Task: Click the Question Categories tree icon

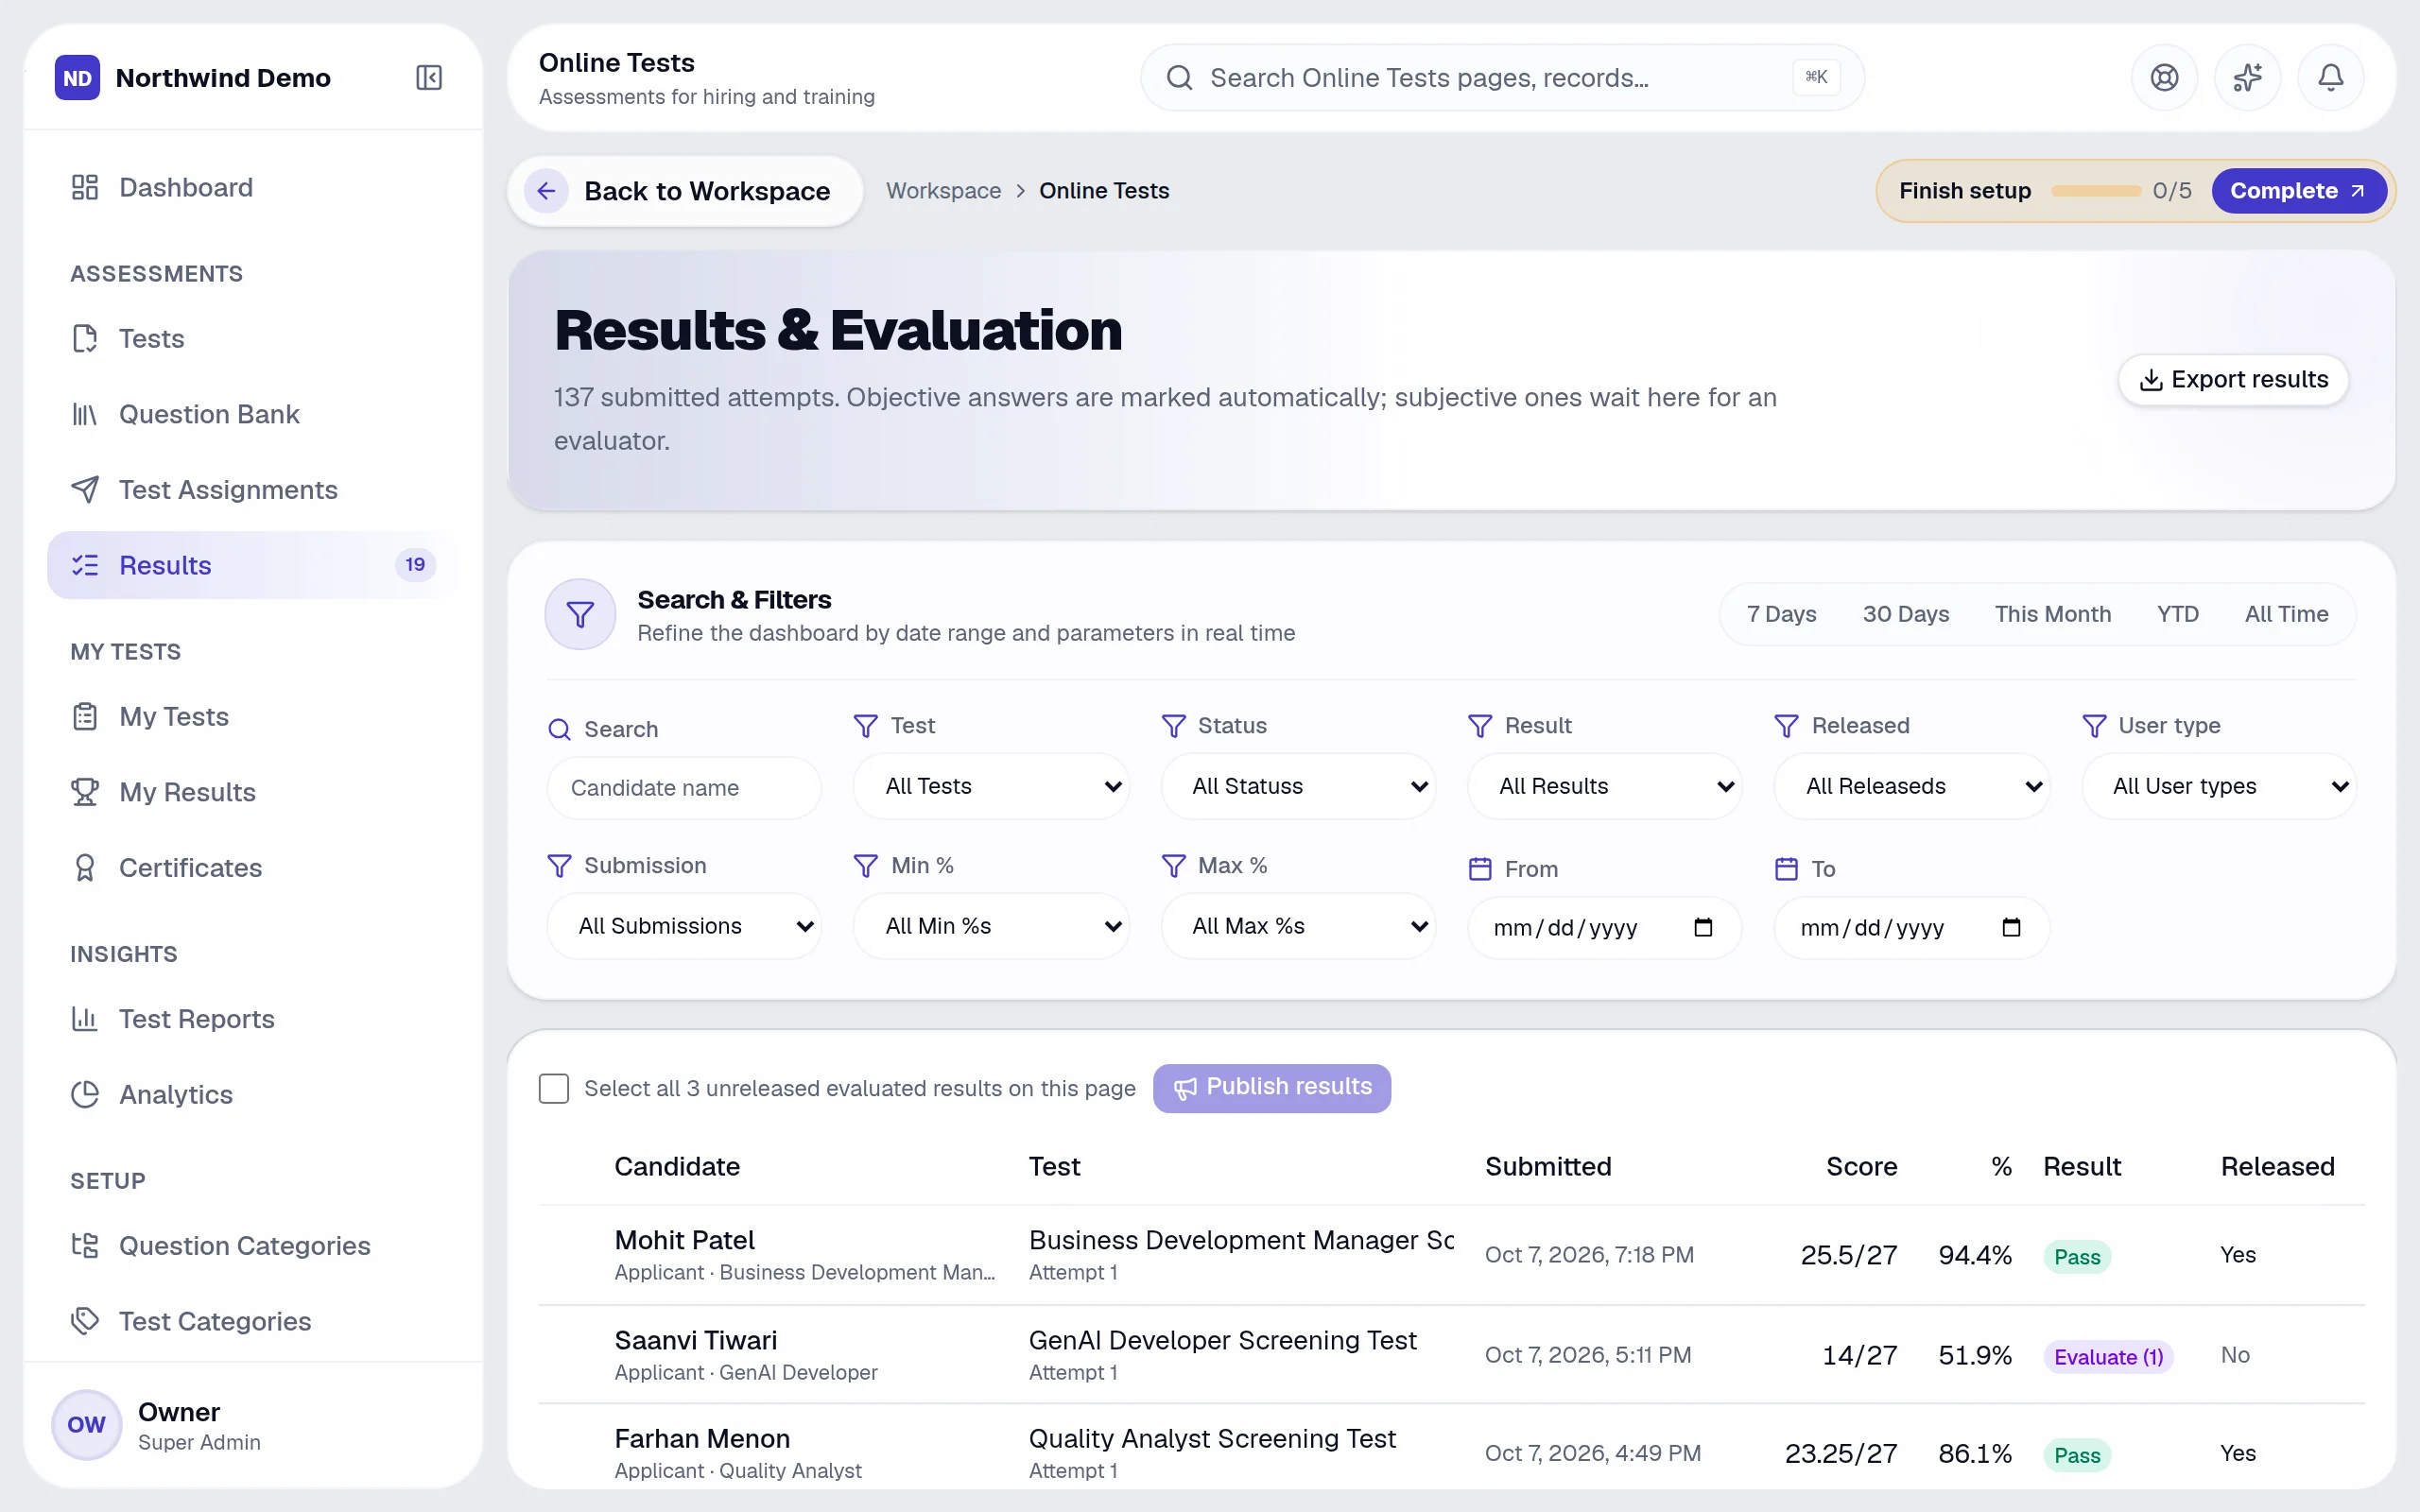Action: pyautogui.click(x=85, y=1246)
